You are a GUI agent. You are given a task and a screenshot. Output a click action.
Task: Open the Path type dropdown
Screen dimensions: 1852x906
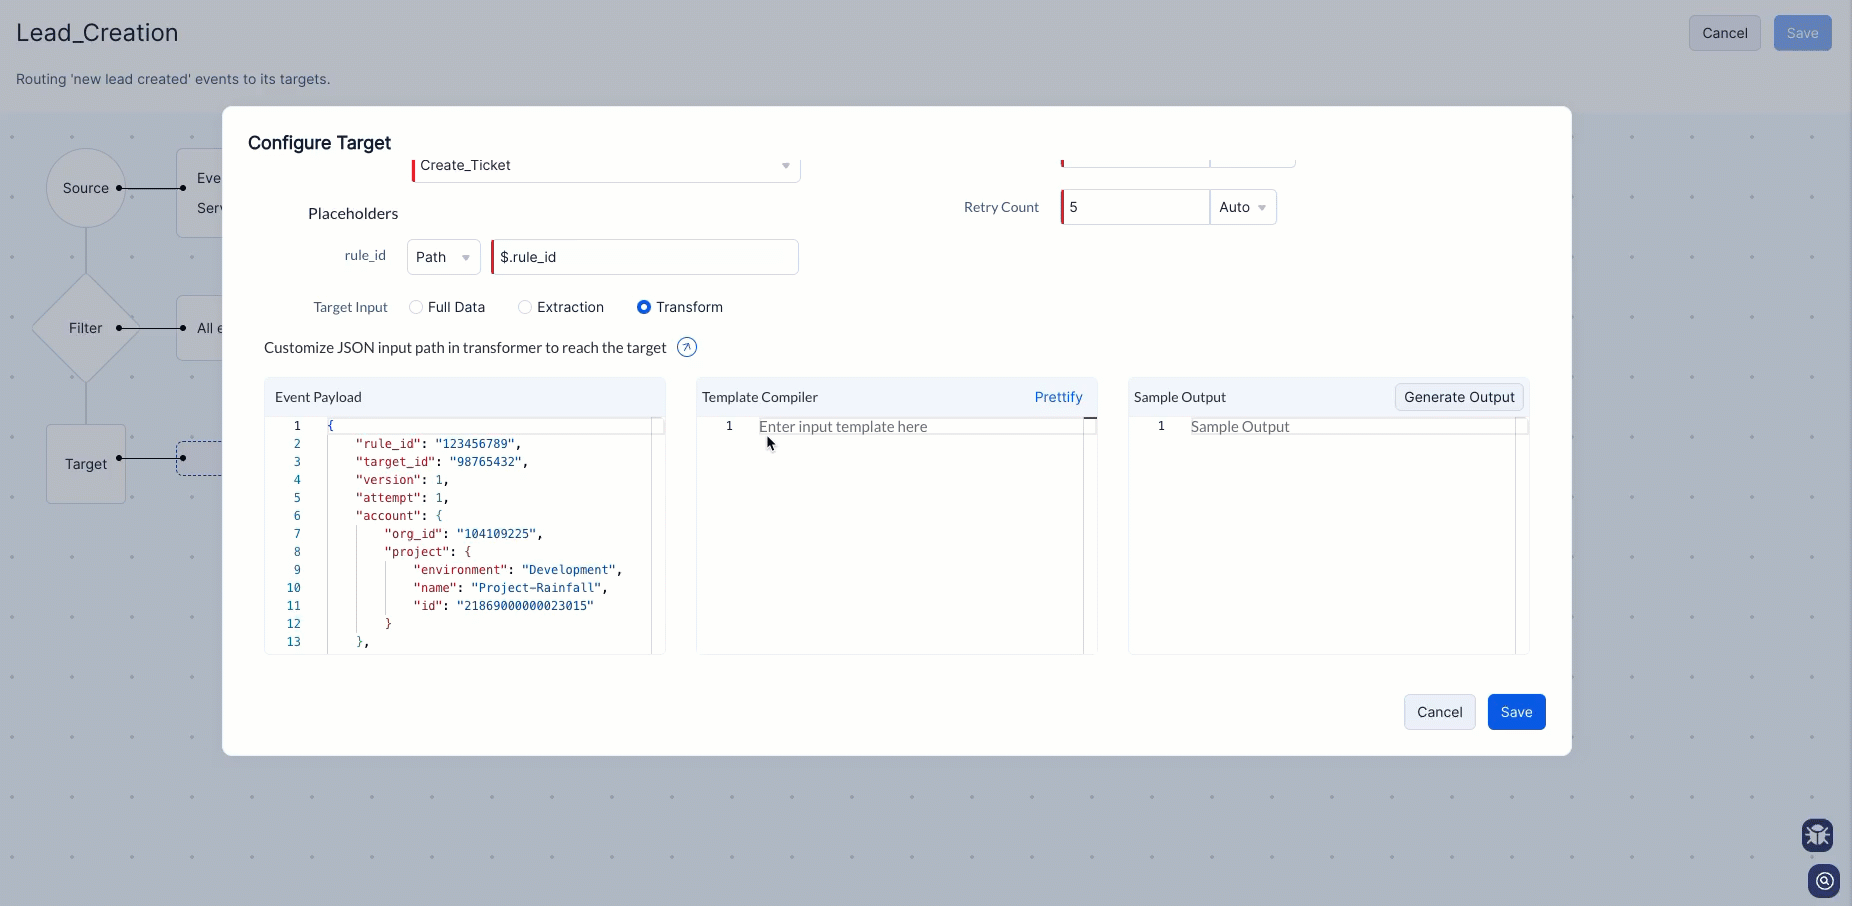click(443, 257)
